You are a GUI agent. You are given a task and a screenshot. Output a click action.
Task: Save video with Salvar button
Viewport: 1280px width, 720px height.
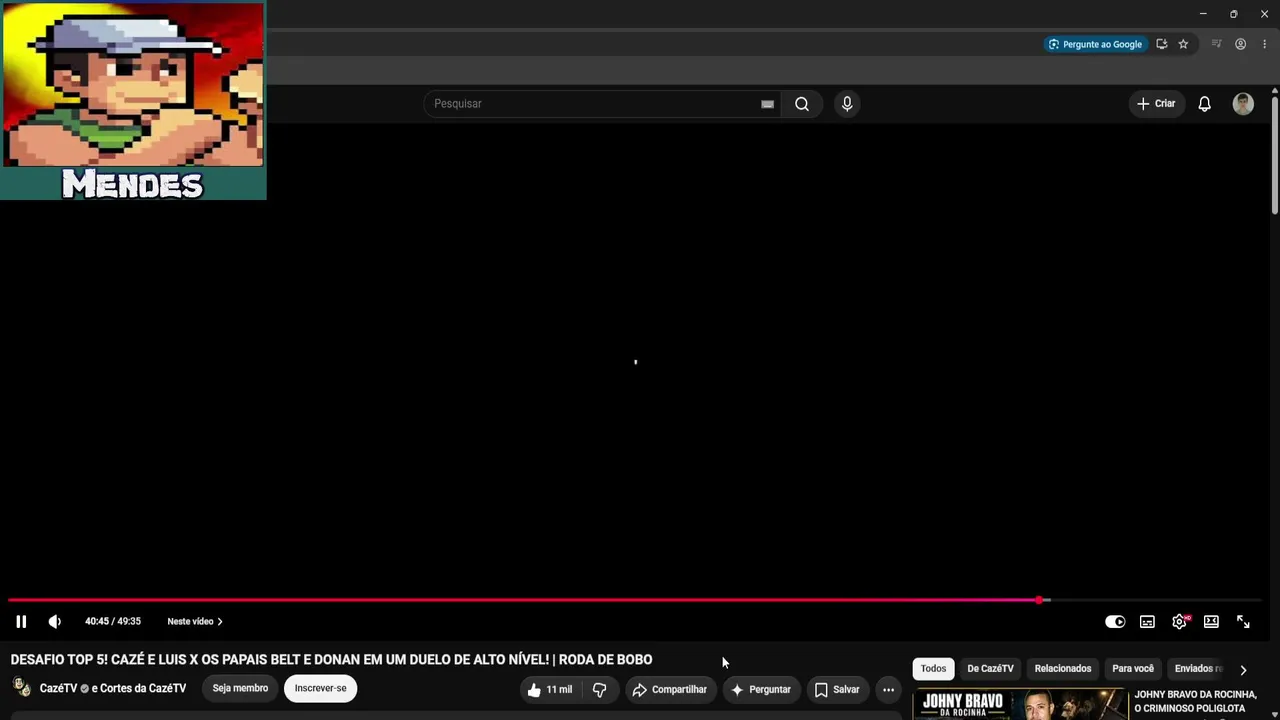click(837, 689)
